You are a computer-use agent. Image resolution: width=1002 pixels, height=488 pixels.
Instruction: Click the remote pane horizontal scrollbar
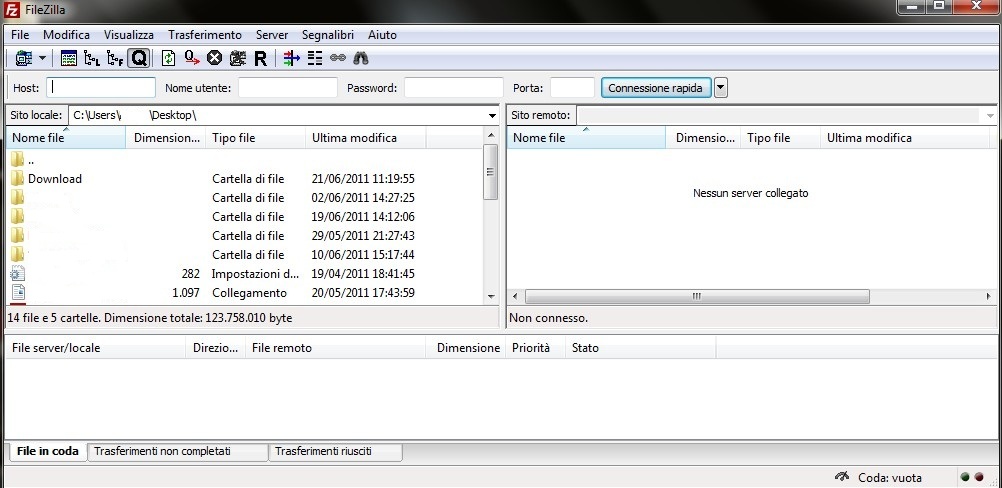point(697,296)
